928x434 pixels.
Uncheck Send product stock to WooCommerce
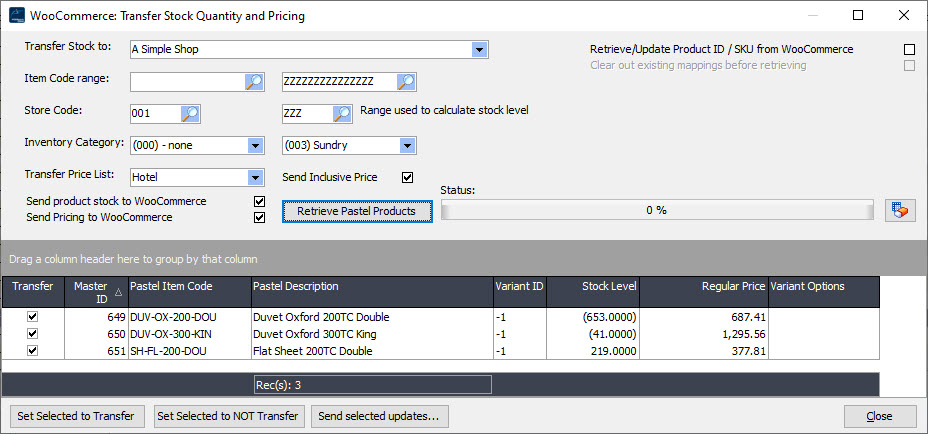point(259,202)
